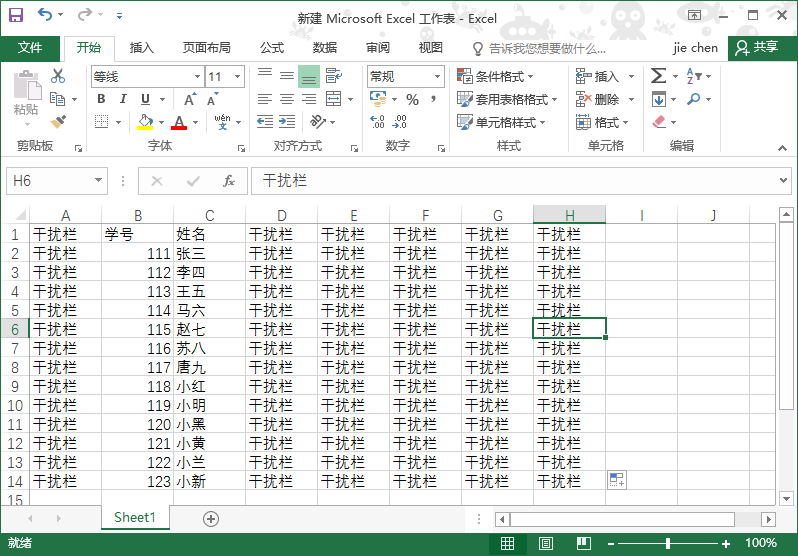The width and height of the screenshot is (798, 556).
Task: Click the Save icon in title bar
Action: pos(16,16)
